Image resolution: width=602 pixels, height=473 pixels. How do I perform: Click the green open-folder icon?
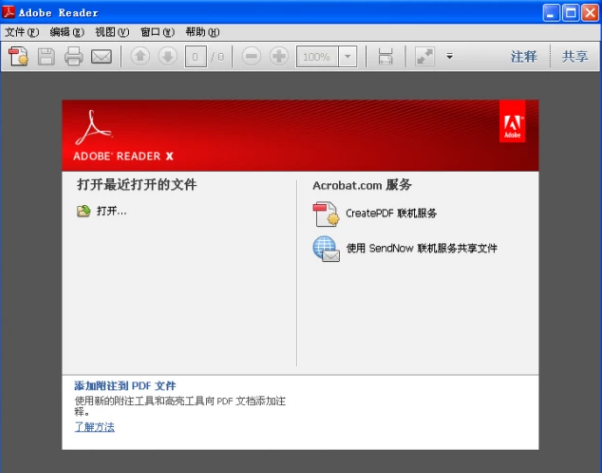pyautogui.click(x=83, y=211)
